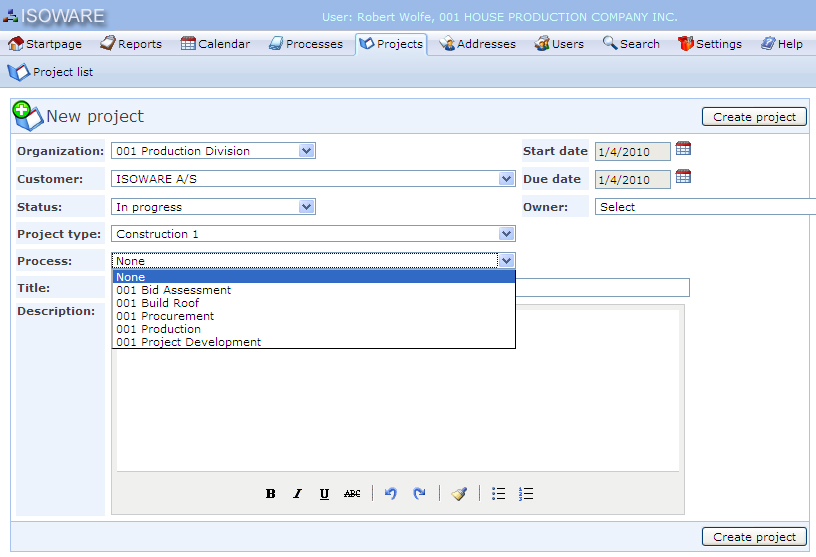
Task: Open the Start date calendar picker icon
Action: click(x=683, y=149)
